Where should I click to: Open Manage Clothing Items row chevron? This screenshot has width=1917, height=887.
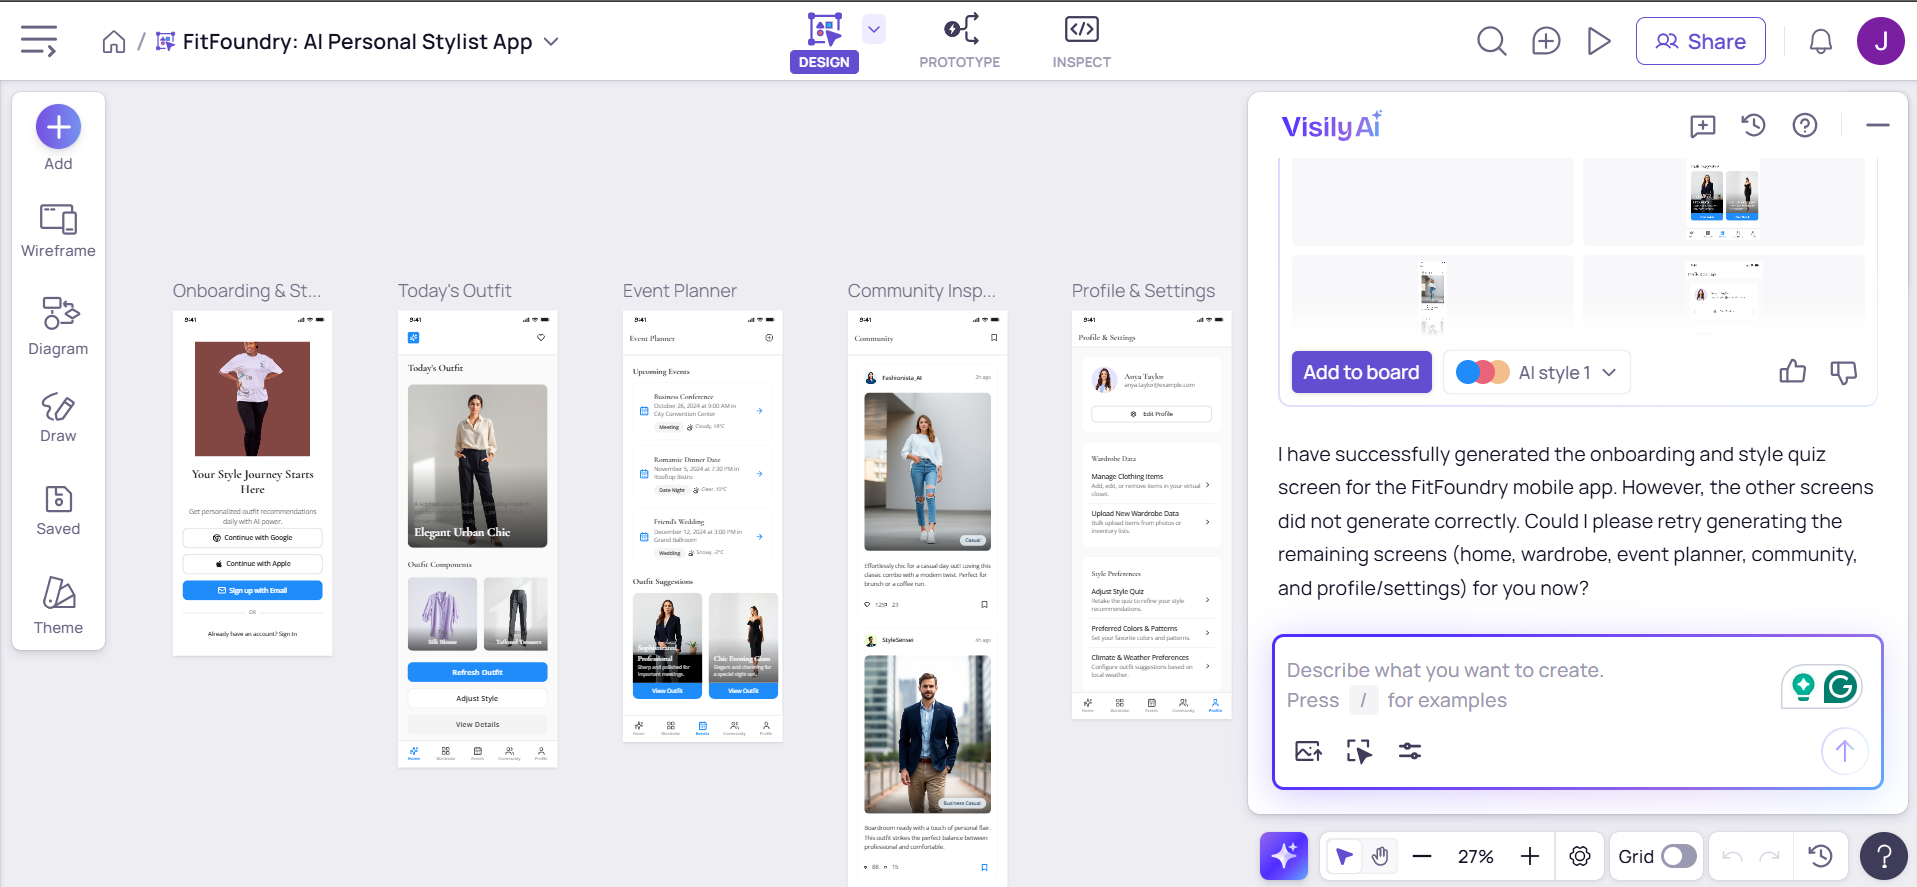pyautogui.click(x=1208, y=485)
